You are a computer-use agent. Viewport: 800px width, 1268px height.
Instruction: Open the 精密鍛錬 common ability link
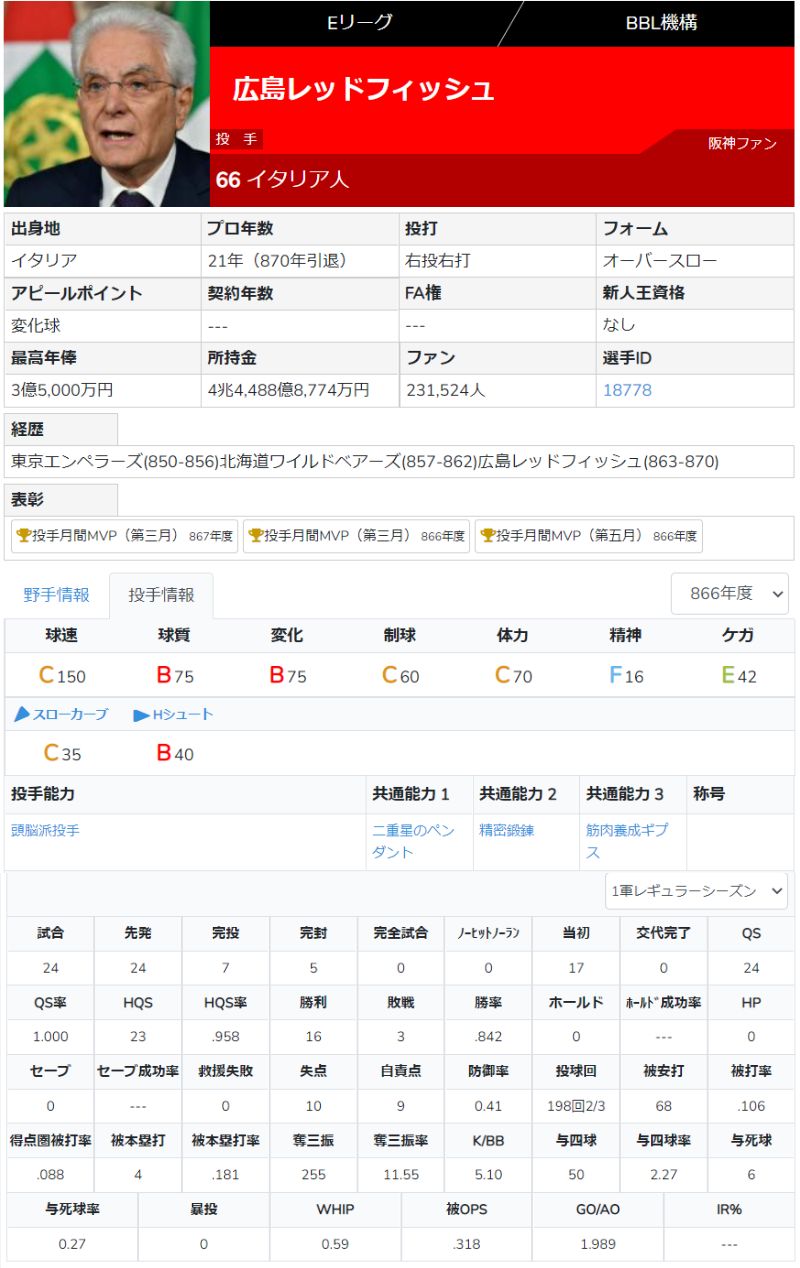pos(507,830)
